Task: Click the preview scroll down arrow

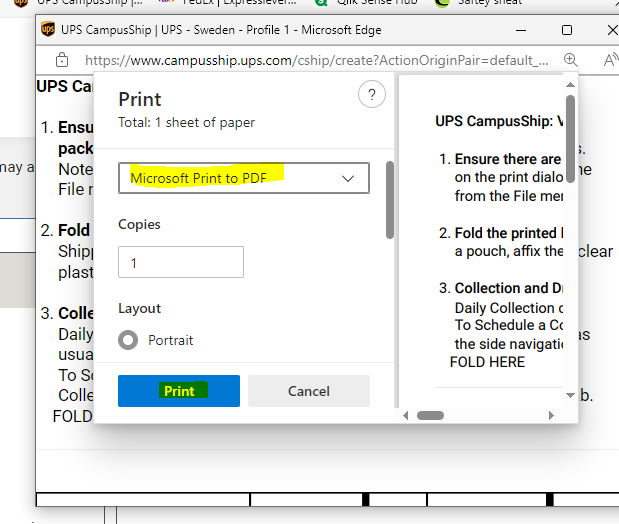Action: 570,395
